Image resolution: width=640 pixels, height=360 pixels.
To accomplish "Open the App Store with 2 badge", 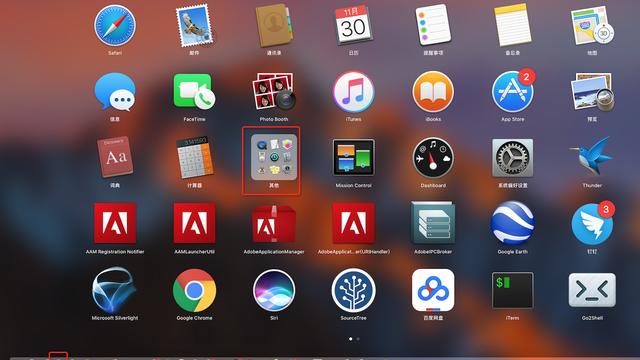I will tap(513, 92).
